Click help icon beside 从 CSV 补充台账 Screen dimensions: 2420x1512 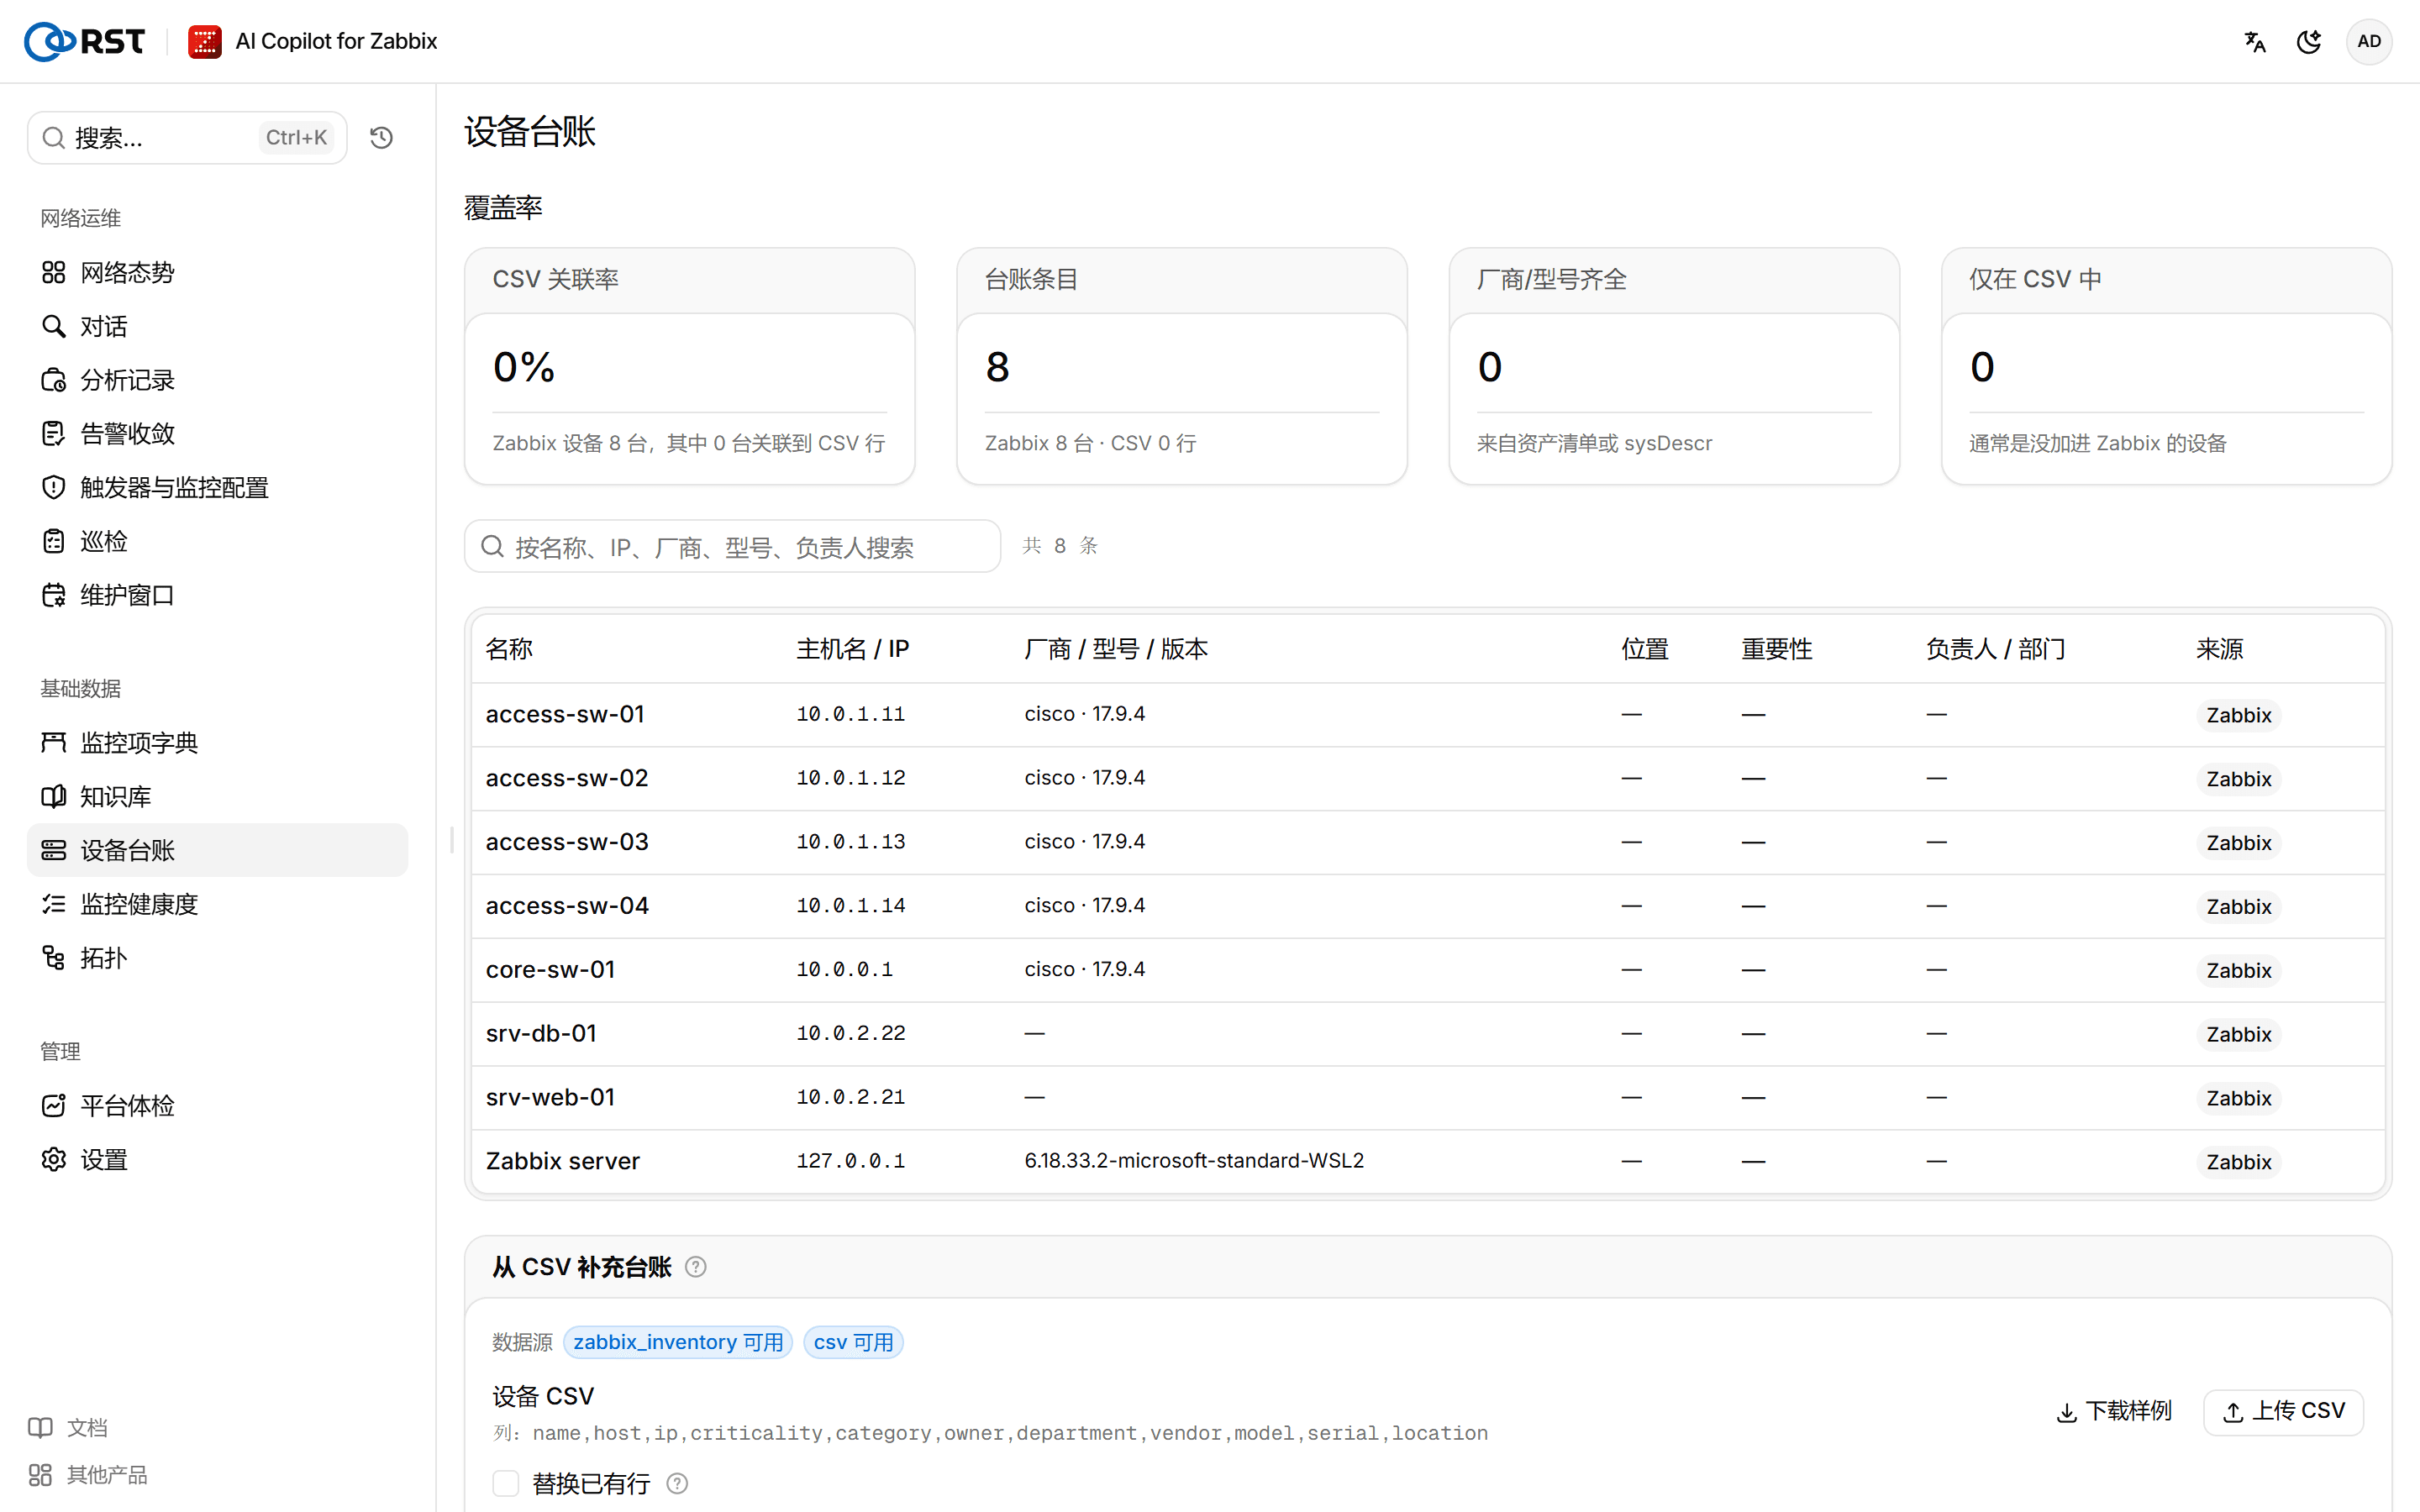tap(696, 1267)
